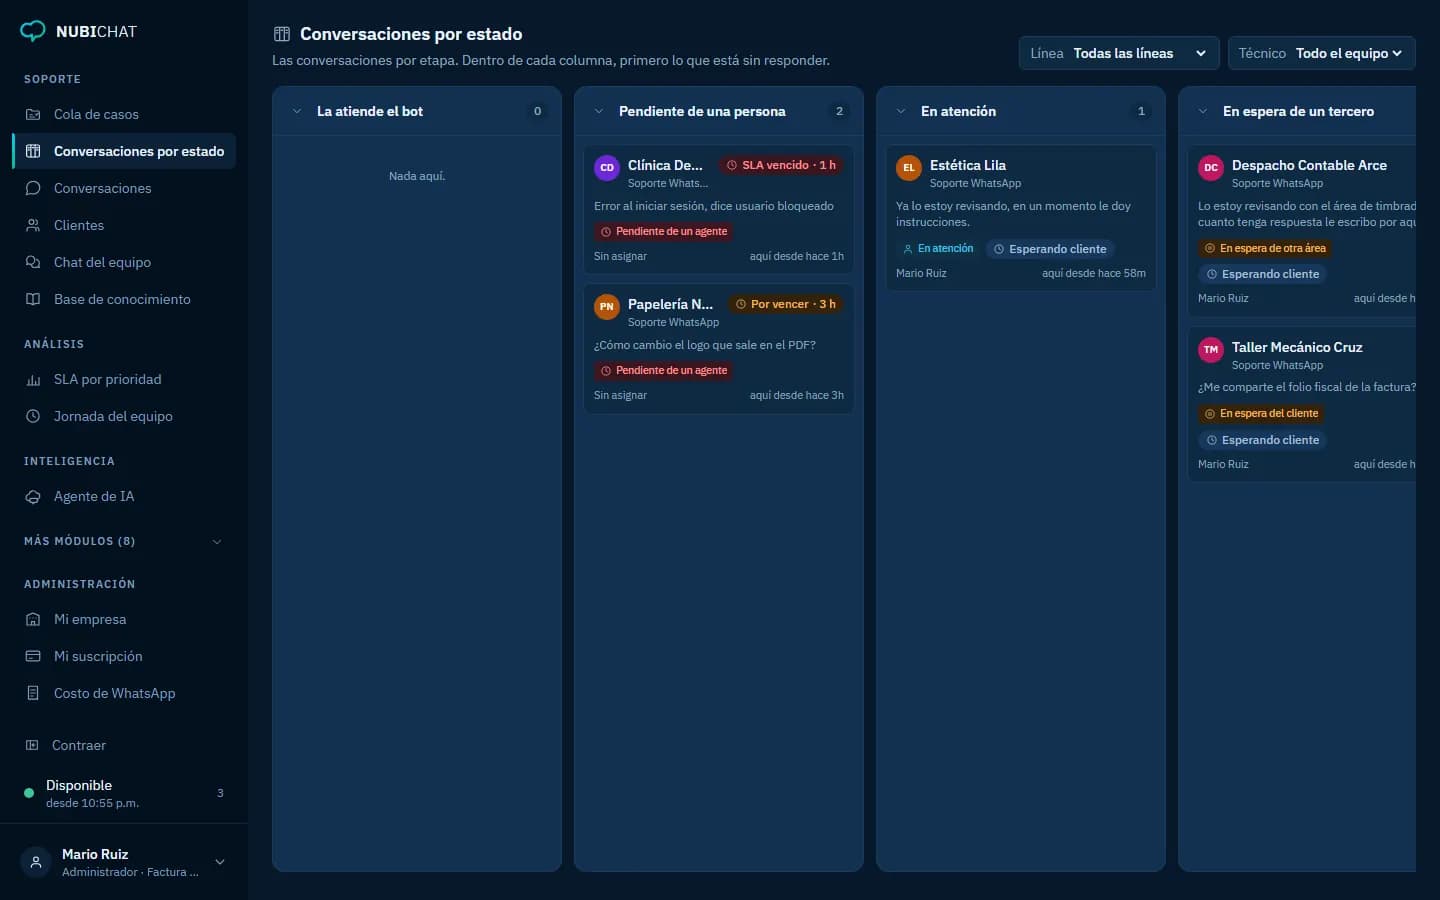The height and width of the screenshot is (900, 1440).
Task: Click the Conversaciones chat bubble icon
Action: pos(33,188)
